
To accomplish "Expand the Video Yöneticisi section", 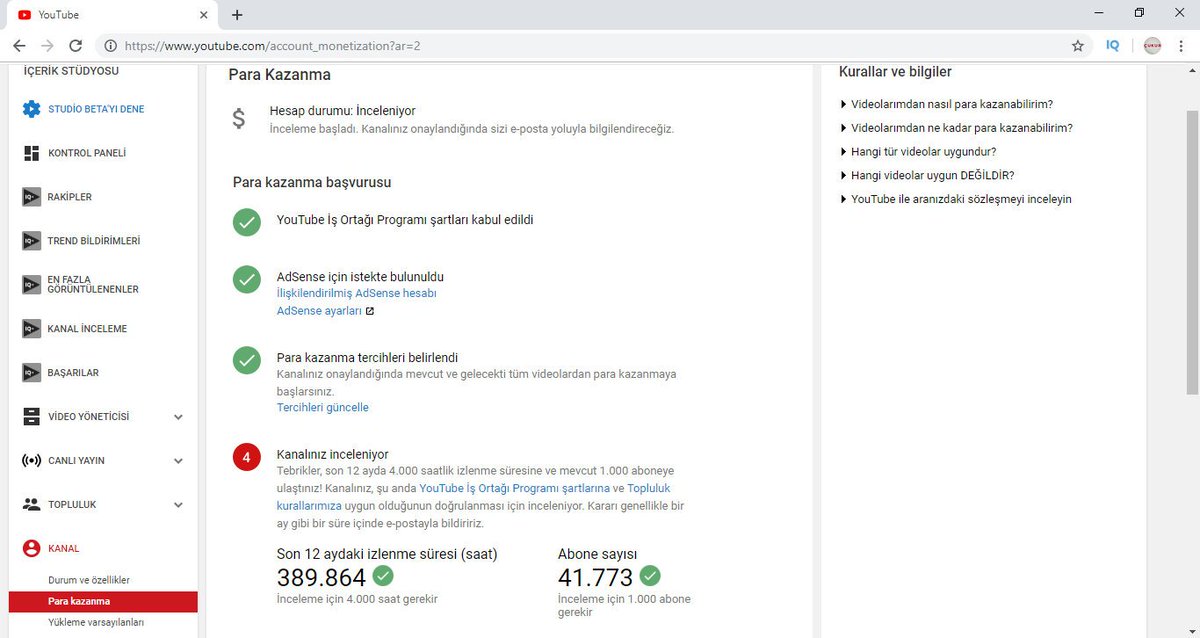I will pos(178,417).
